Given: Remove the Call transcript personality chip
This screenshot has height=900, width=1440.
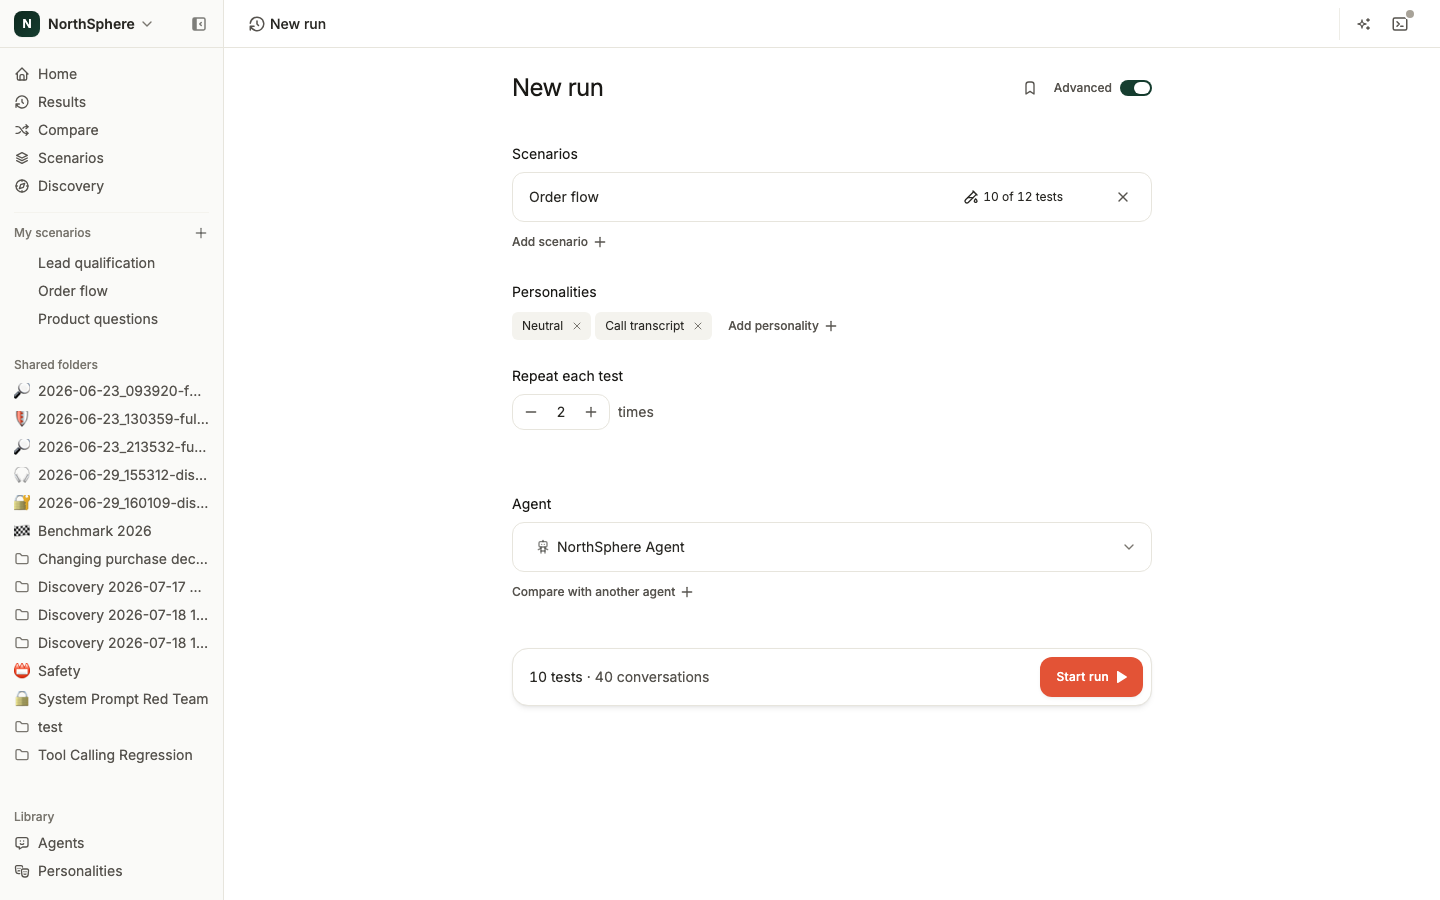Looking at the screenshot, I should [x=698, y=326].
